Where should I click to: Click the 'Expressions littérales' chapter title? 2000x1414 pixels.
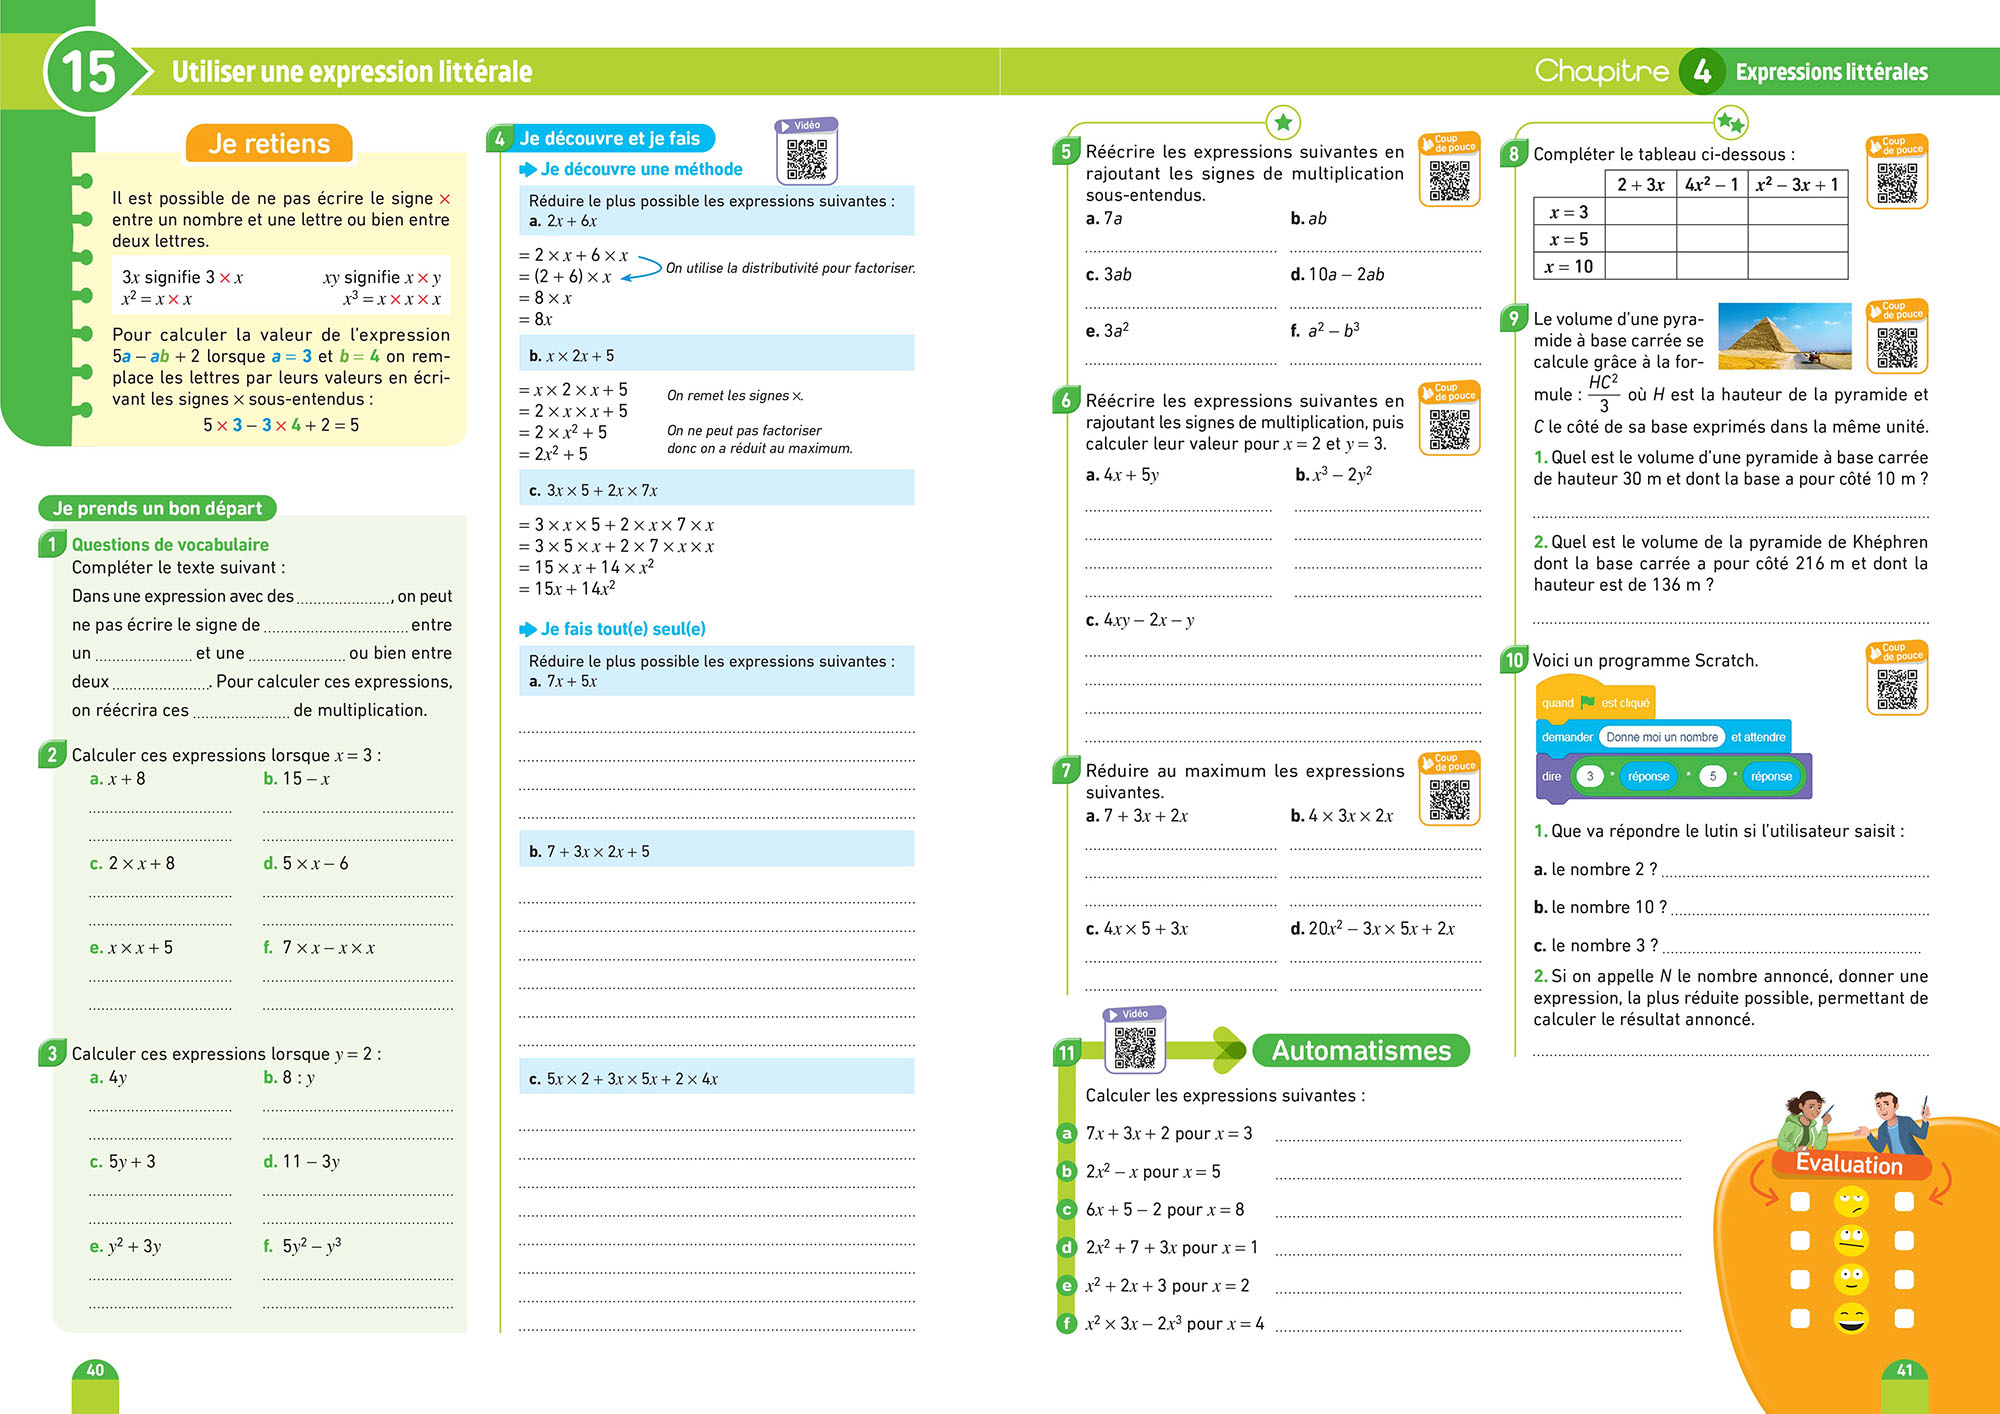[x=1832, y=72]
